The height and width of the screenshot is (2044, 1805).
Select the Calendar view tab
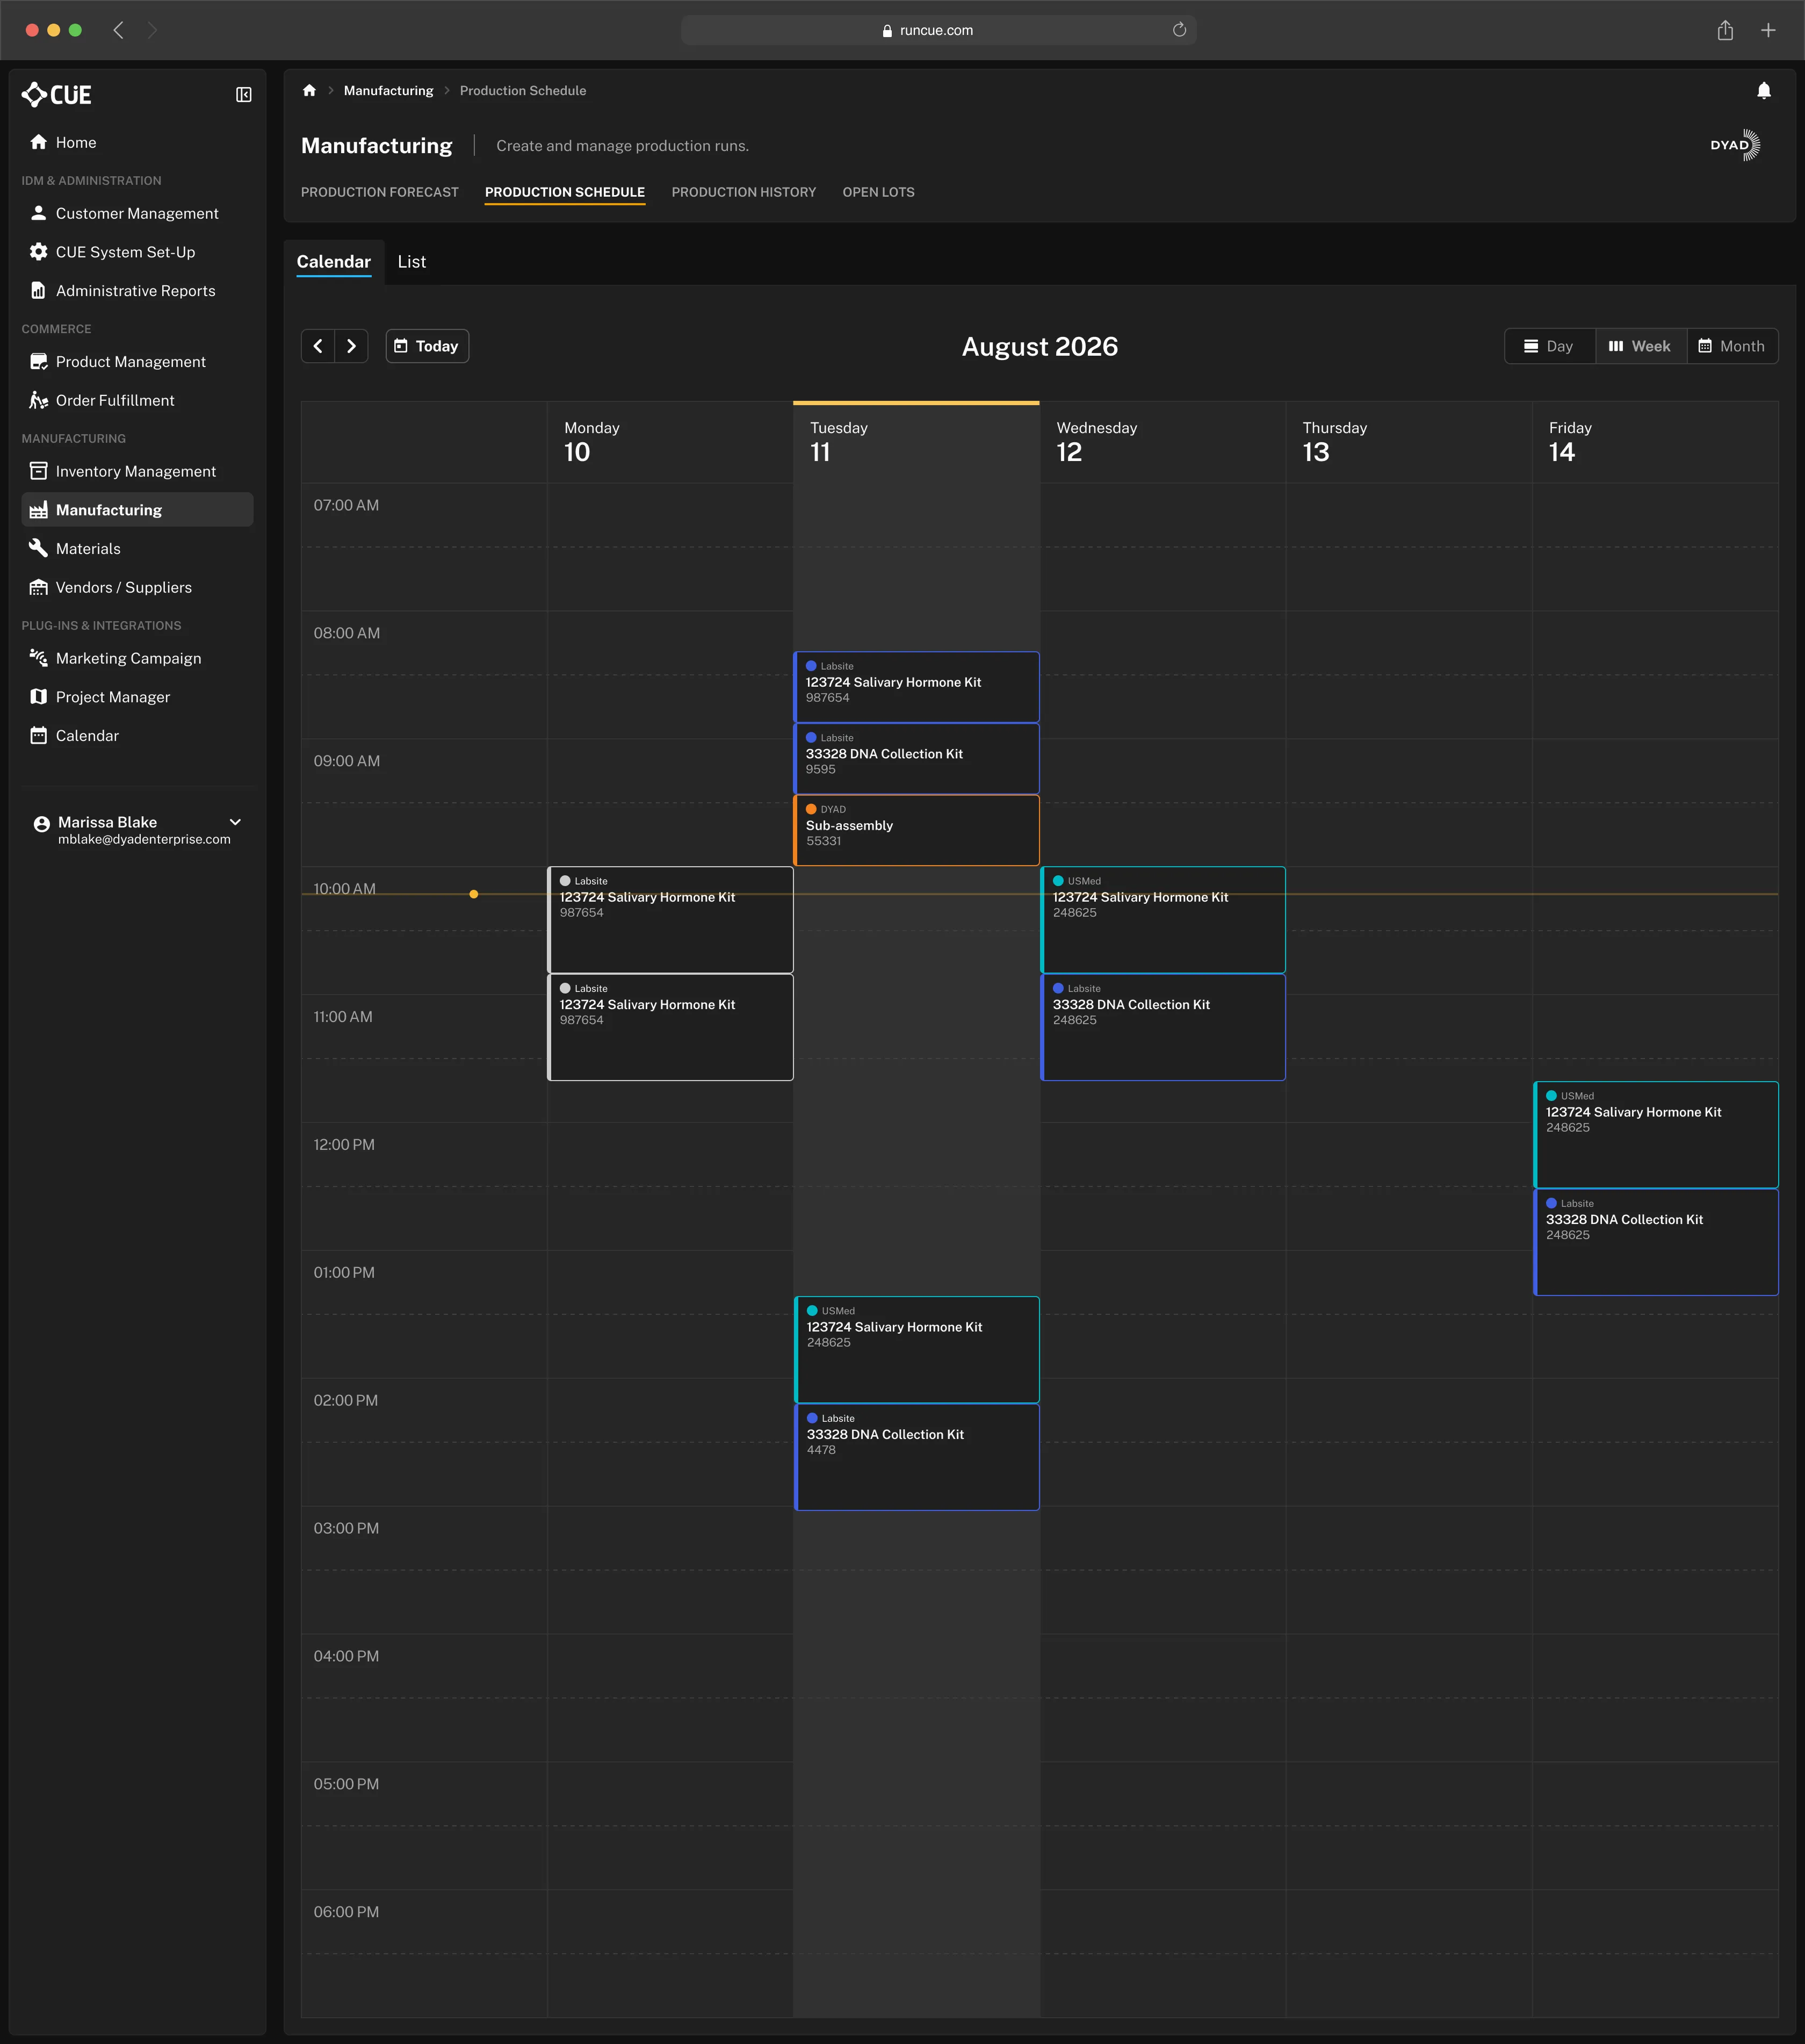334,262
